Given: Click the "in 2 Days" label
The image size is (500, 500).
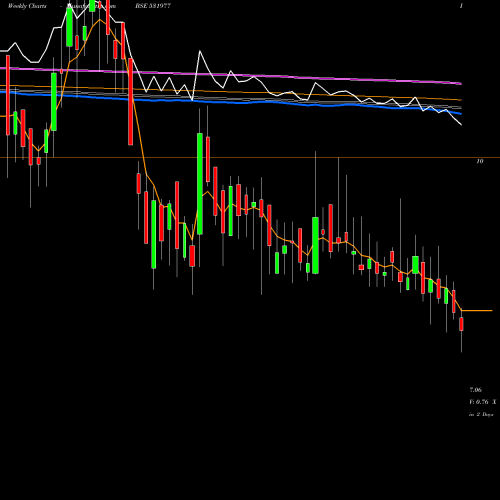Looking at the screenshot, I should click(x=481, y=415).
